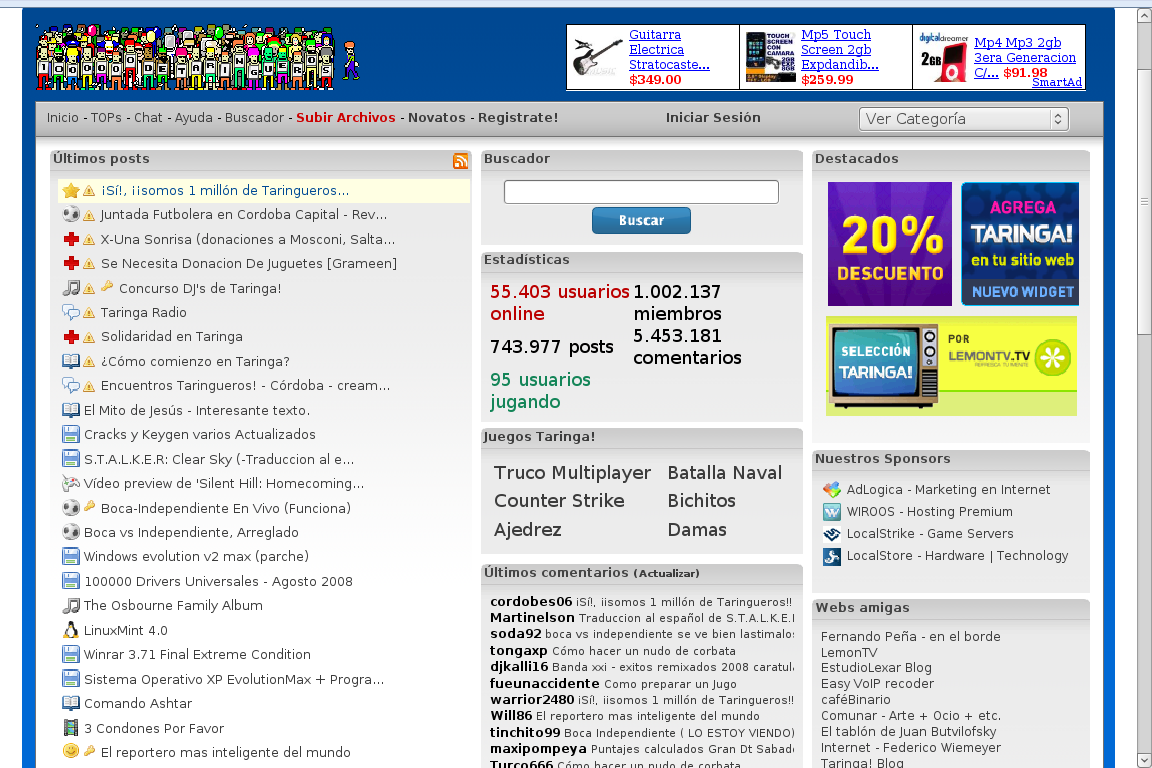Select Subir Archivos in the navigation bar
This screenshot has width=1152, height=768.
point(345,118)
